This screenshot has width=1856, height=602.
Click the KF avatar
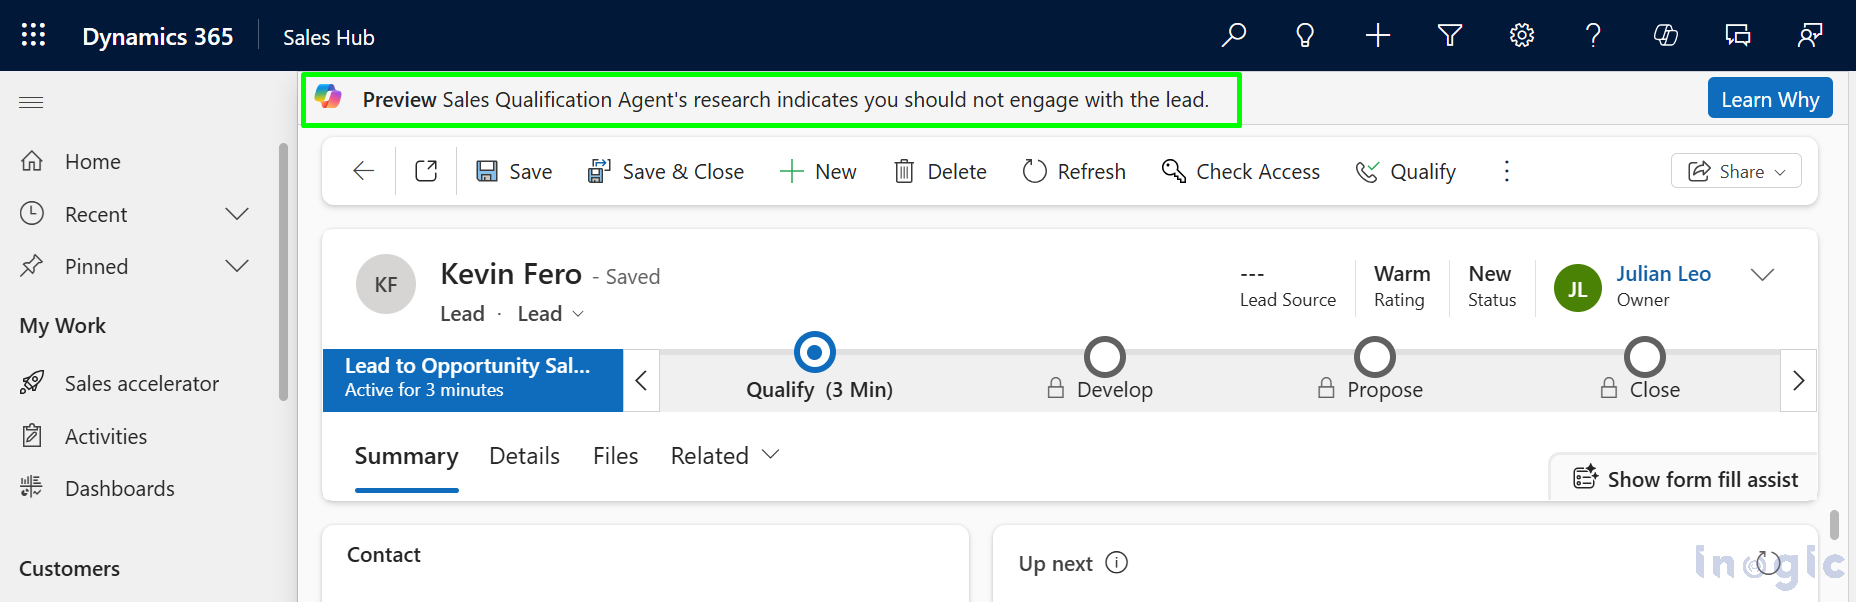(386, 284)
